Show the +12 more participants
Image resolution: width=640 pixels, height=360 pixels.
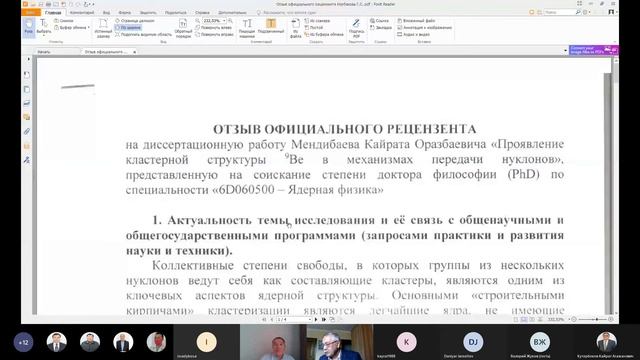[x=24, y=342]
